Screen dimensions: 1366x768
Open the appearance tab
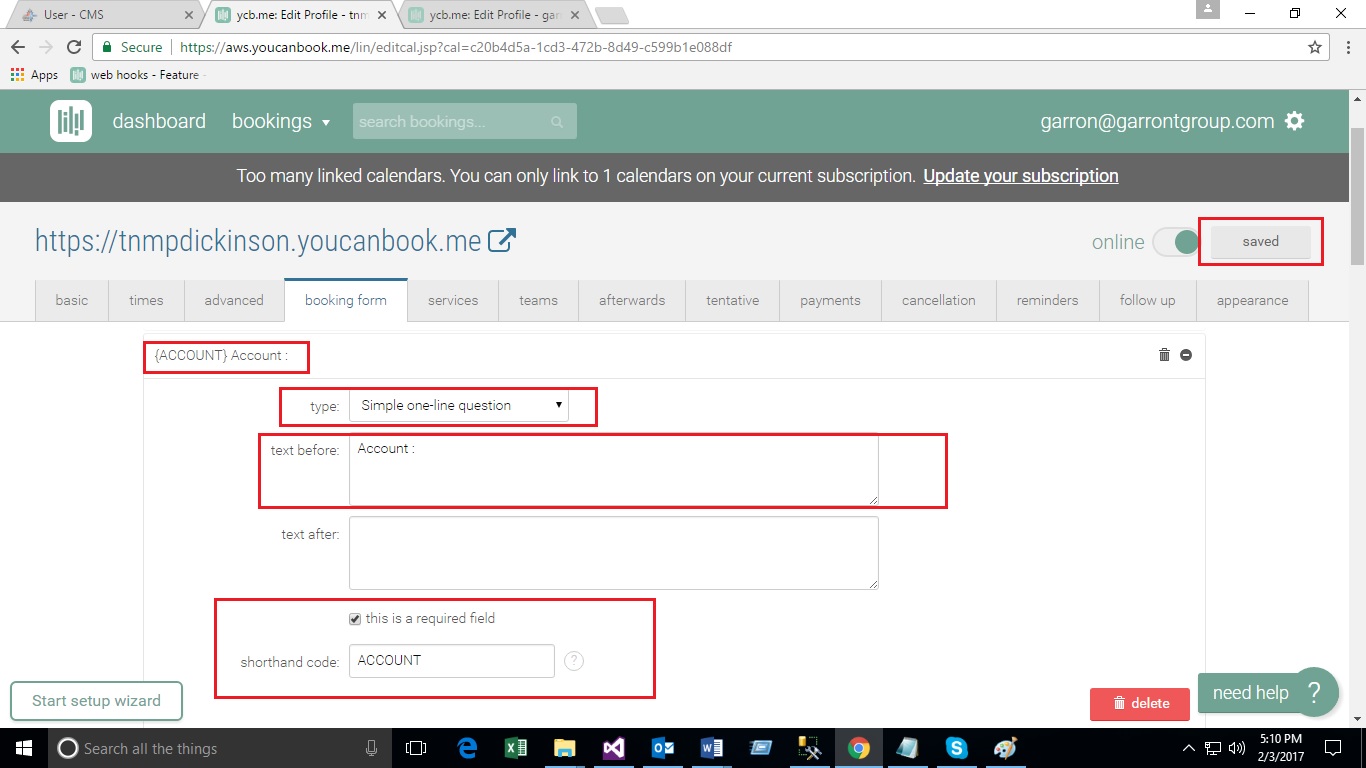point(1252,300)
